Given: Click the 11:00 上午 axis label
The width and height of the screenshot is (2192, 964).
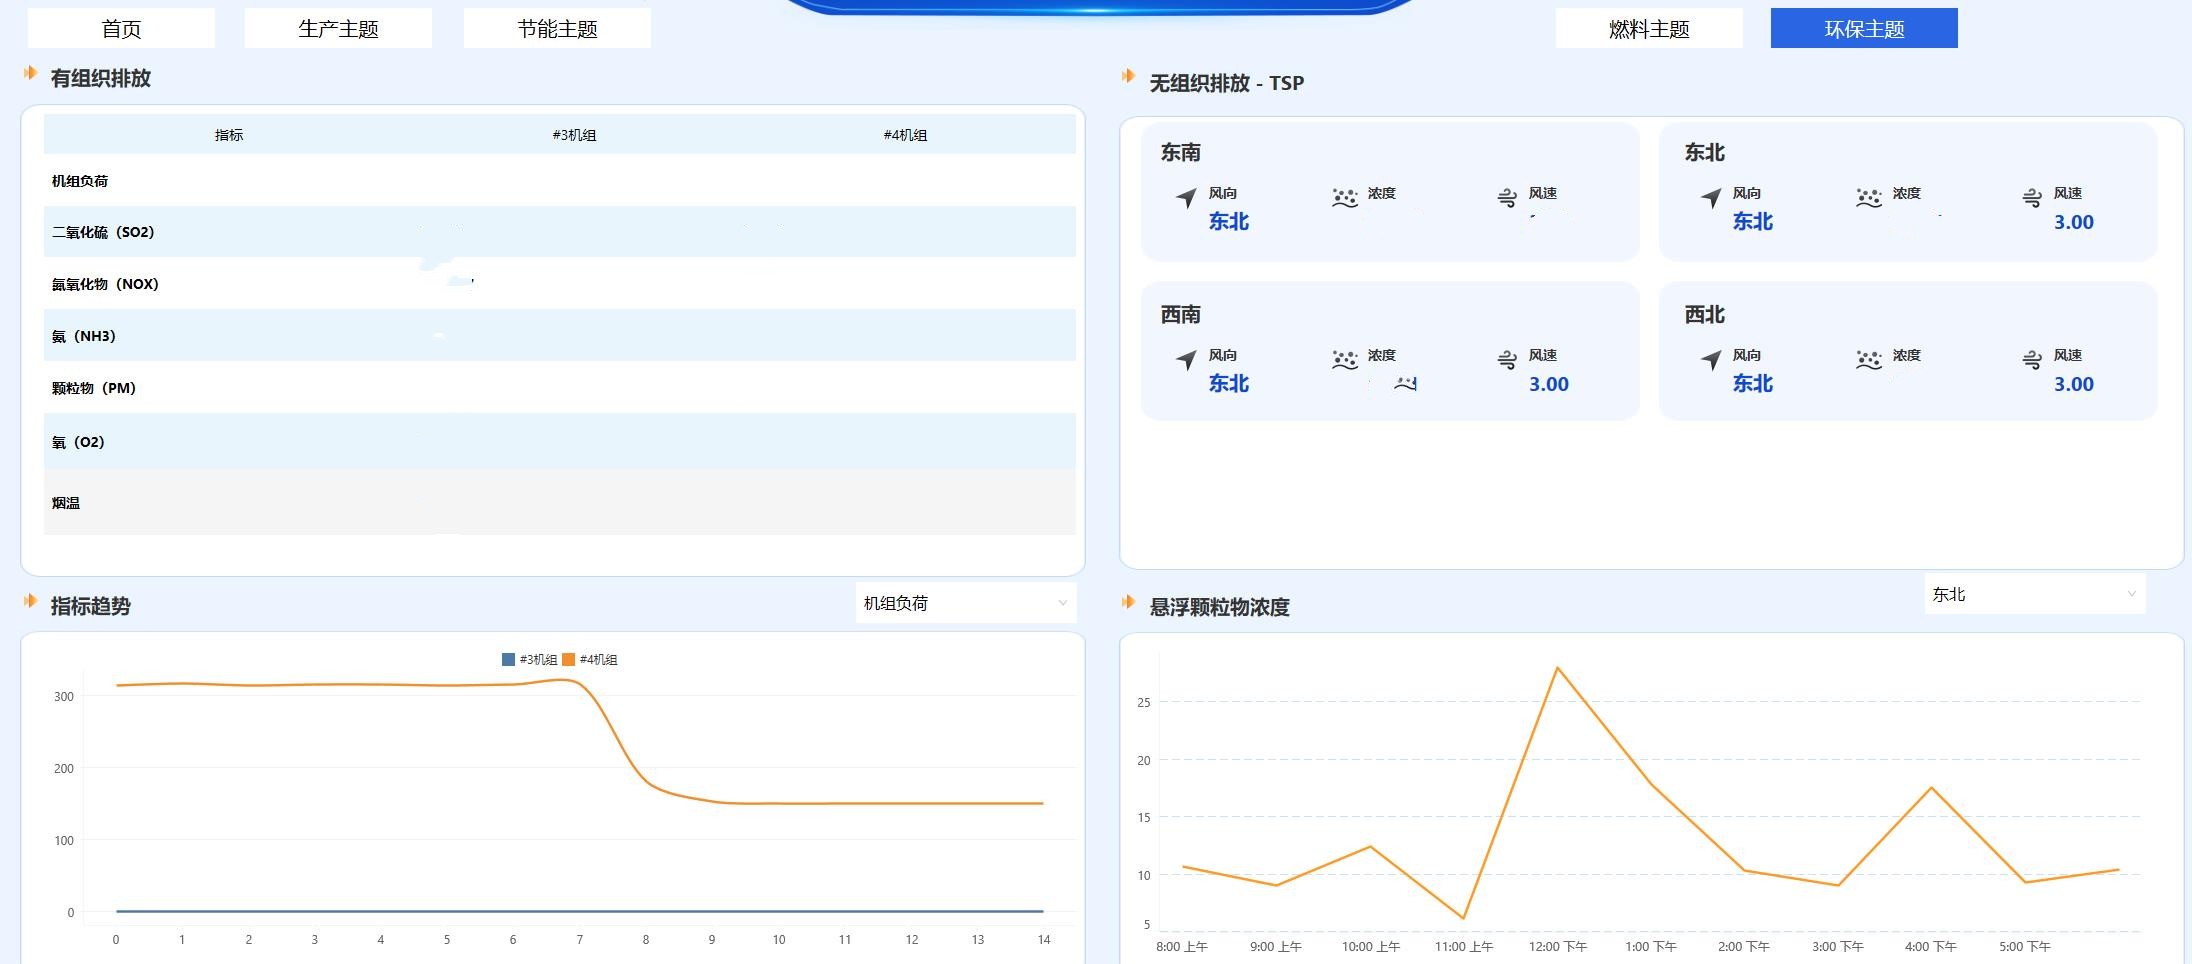Looking at the screenshot, I should click(x=1463, y=946).
